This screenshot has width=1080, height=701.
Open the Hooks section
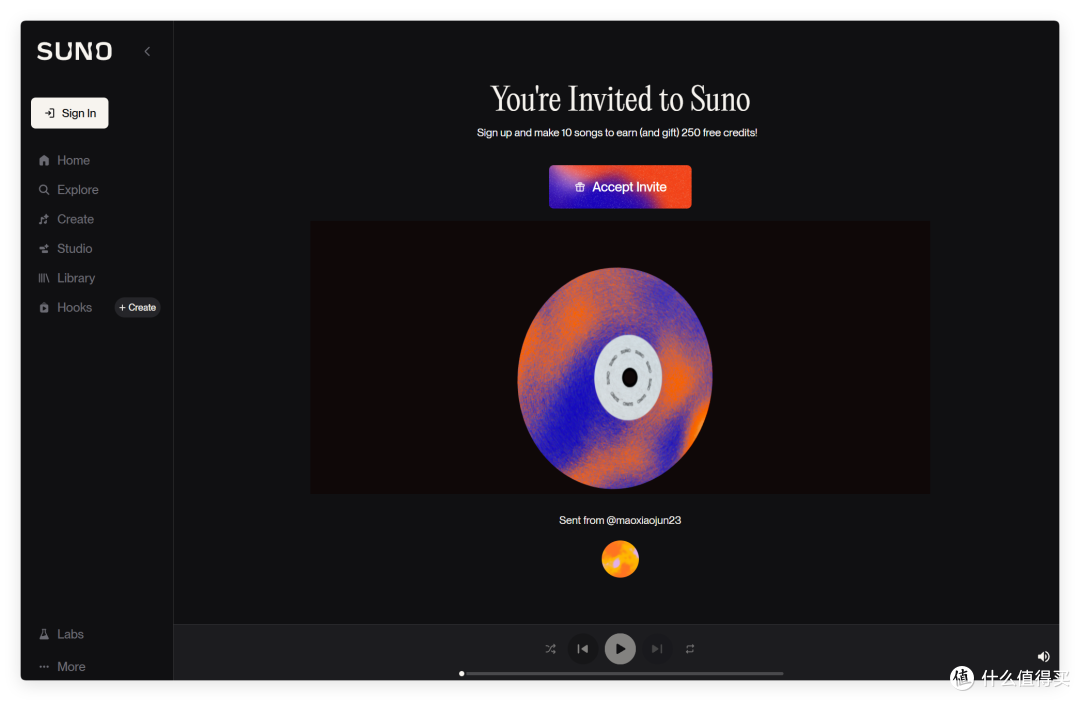[x=74, y=308]
